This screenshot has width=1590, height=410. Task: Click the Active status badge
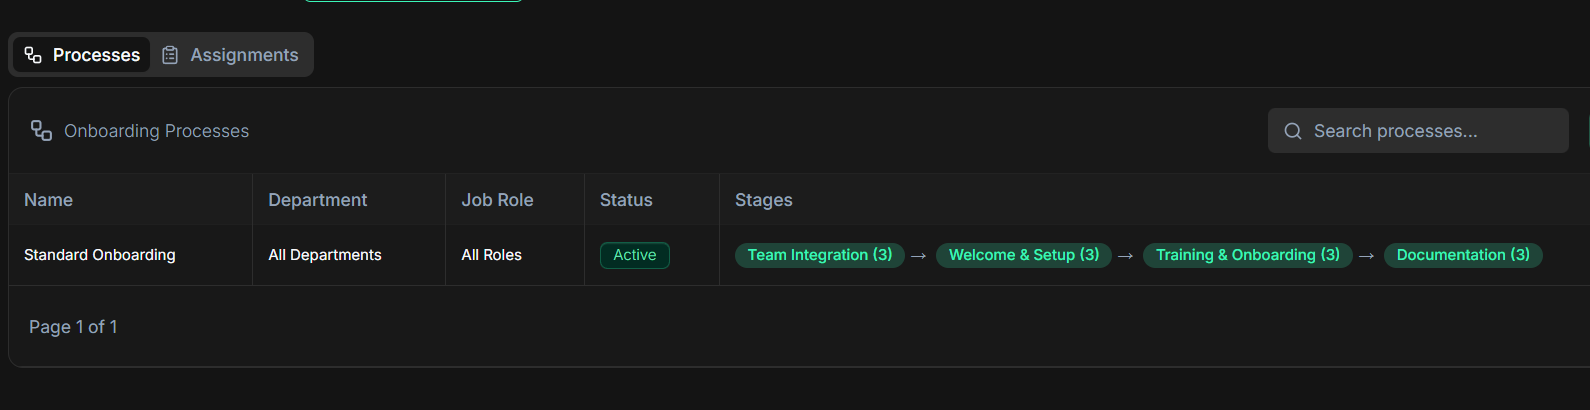coord(634,255)
